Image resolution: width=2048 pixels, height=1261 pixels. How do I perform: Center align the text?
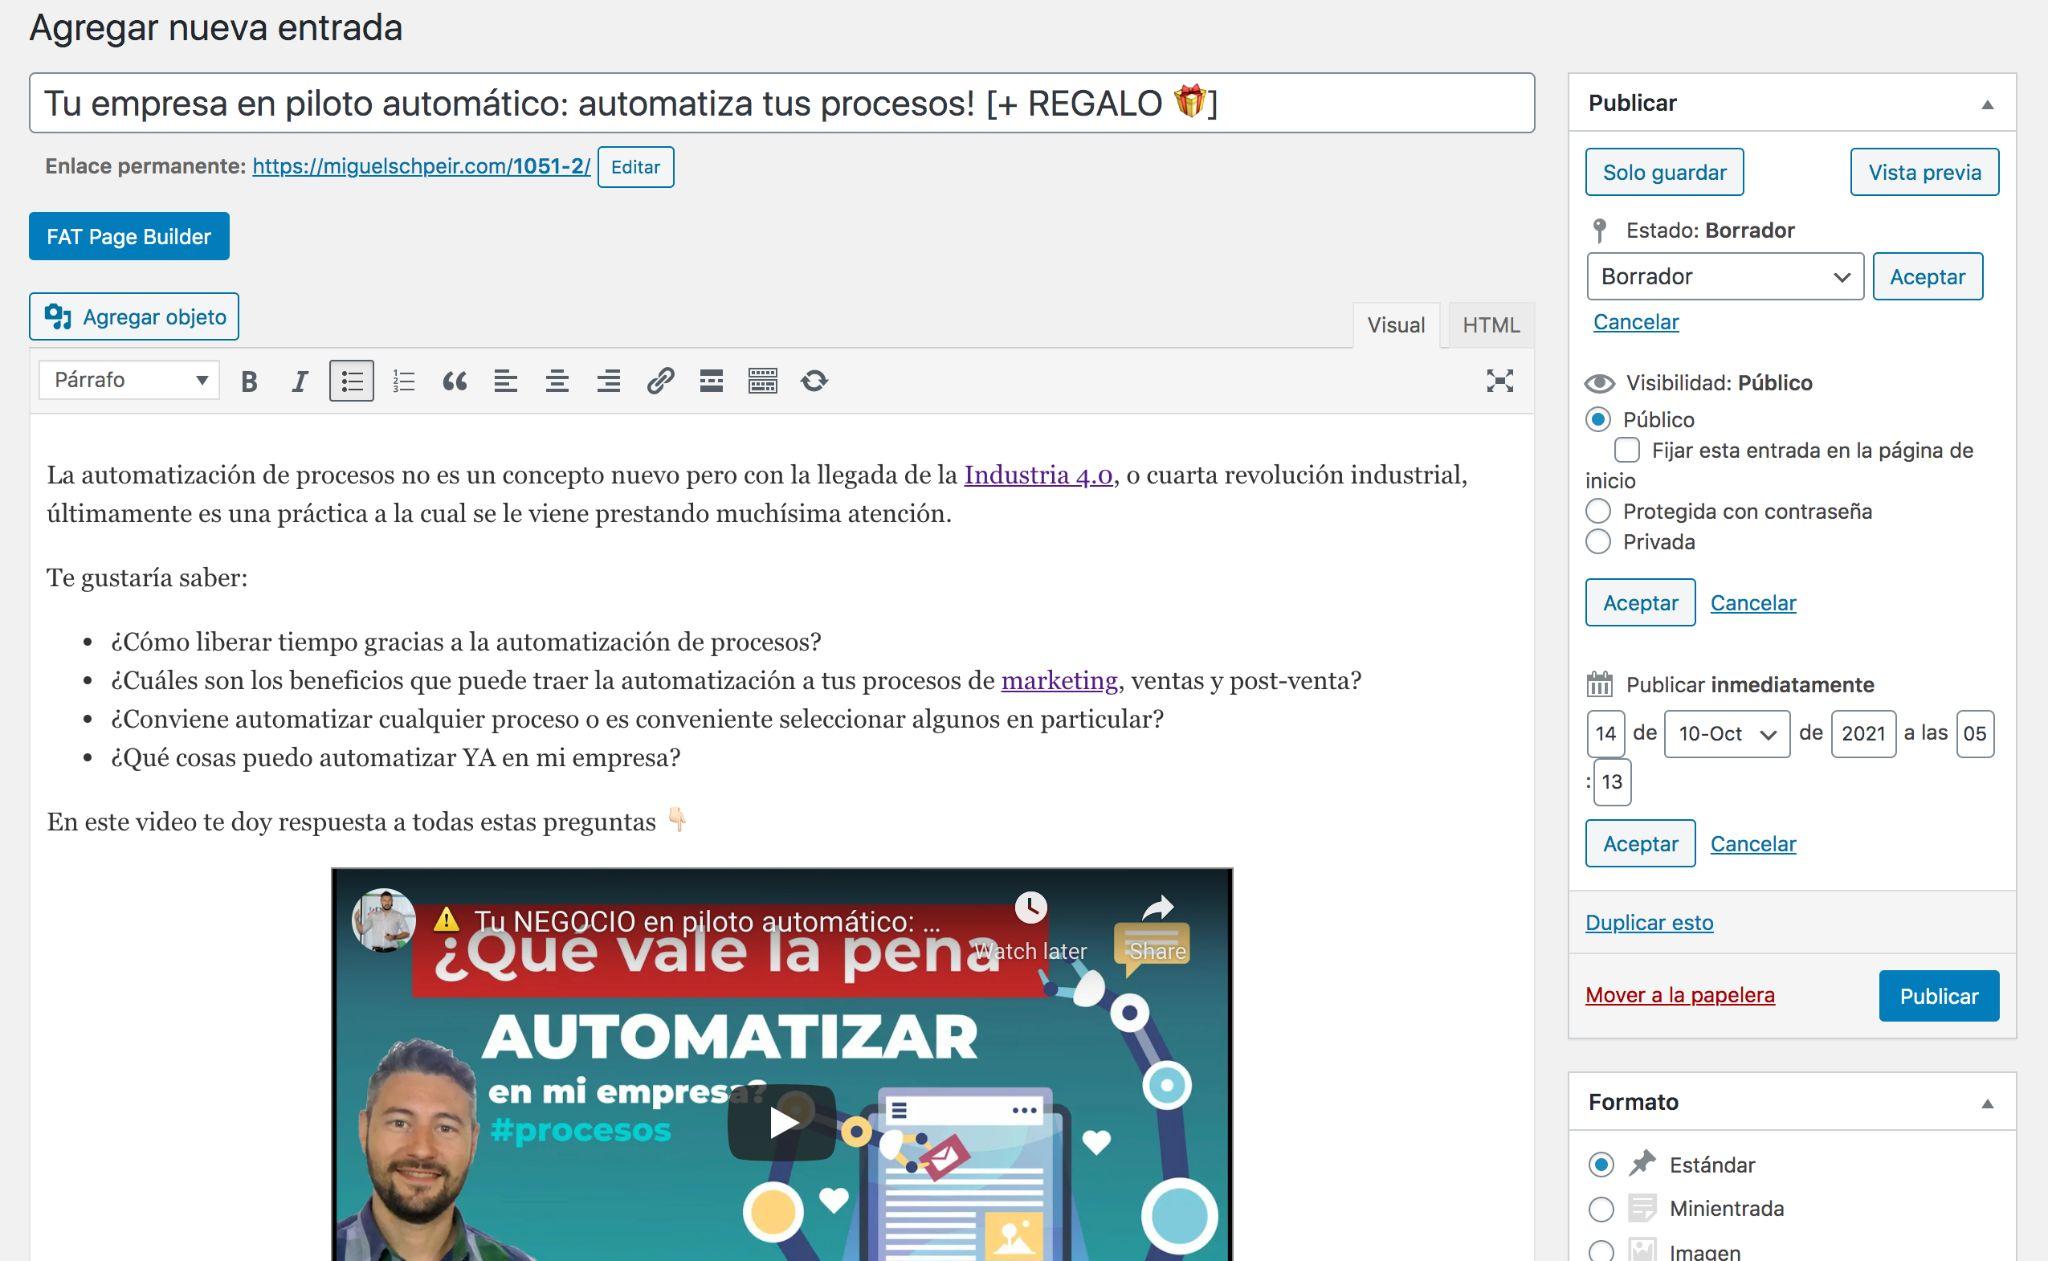point(557,381)
